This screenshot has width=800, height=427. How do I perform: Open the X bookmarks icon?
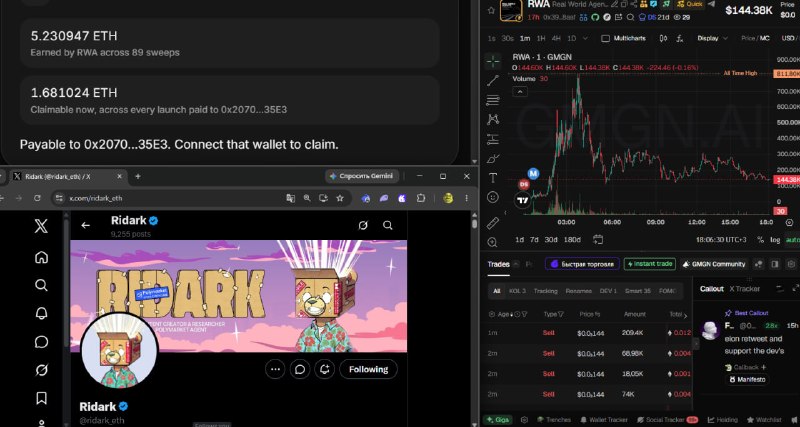coord(41,397)
